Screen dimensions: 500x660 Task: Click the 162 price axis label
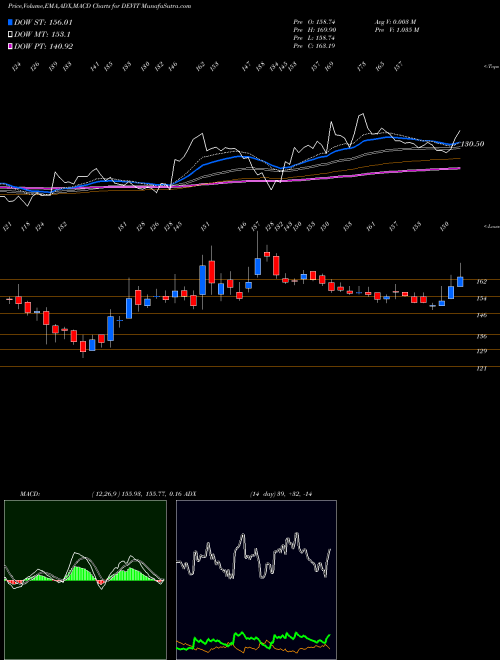483,282
